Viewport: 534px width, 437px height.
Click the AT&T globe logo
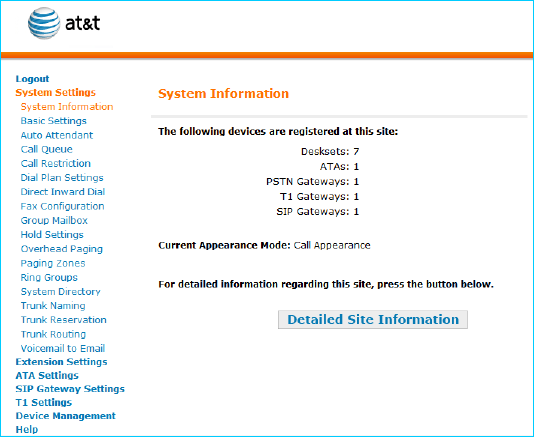pyautogui.click(x=44, y=23)
